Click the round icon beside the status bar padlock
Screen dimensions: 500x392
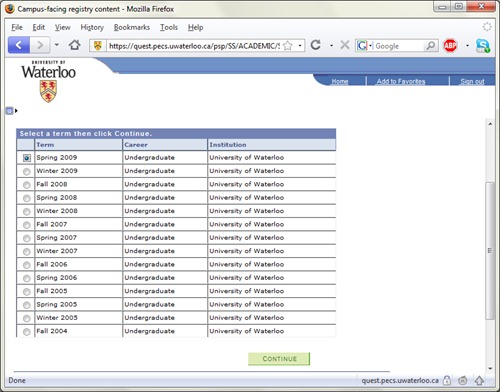pyautogui.click(x=463, y=380)
